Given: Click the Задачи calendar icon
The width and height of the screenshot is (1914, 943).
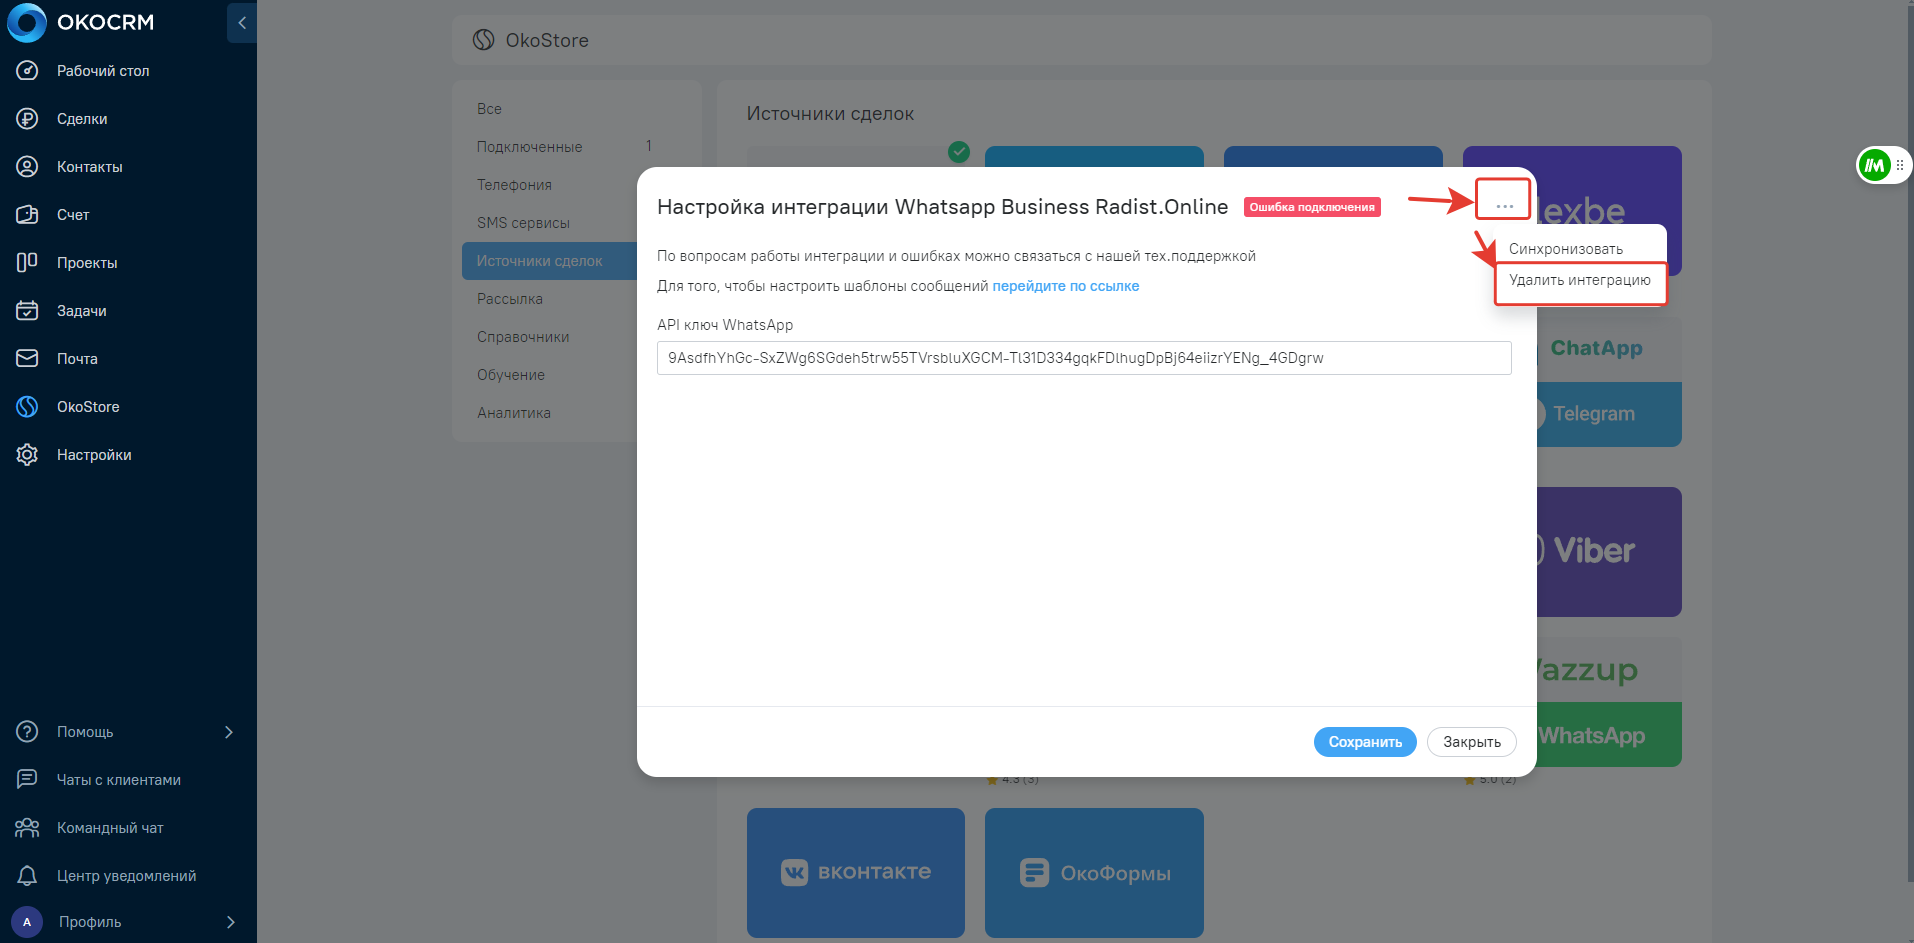Looking at the screenshot, I should click(27, 311).
